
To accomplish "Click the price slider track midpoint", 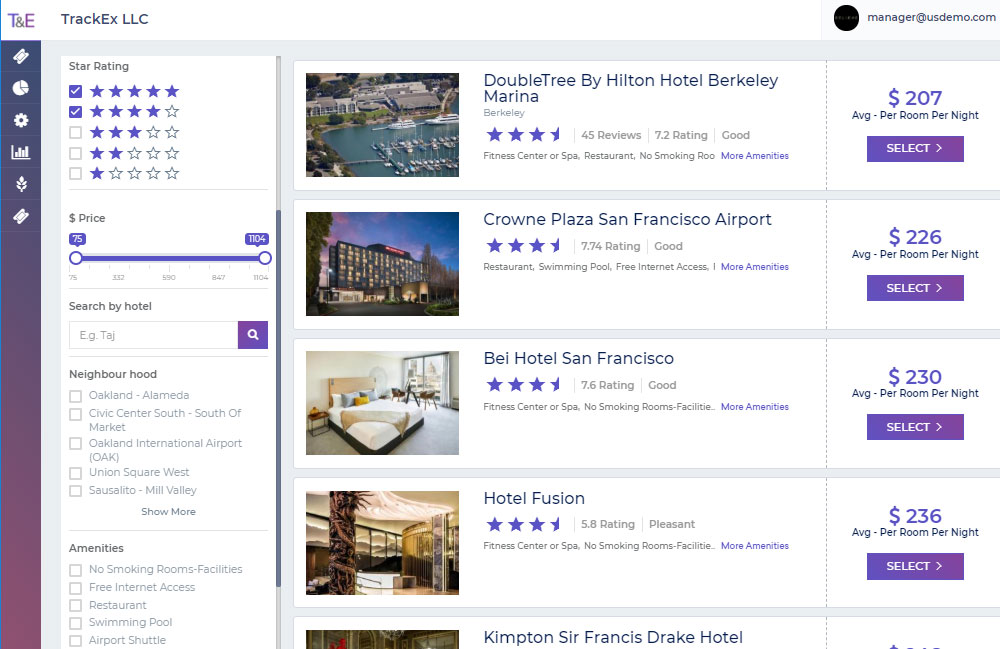I will tap(170, 258).
